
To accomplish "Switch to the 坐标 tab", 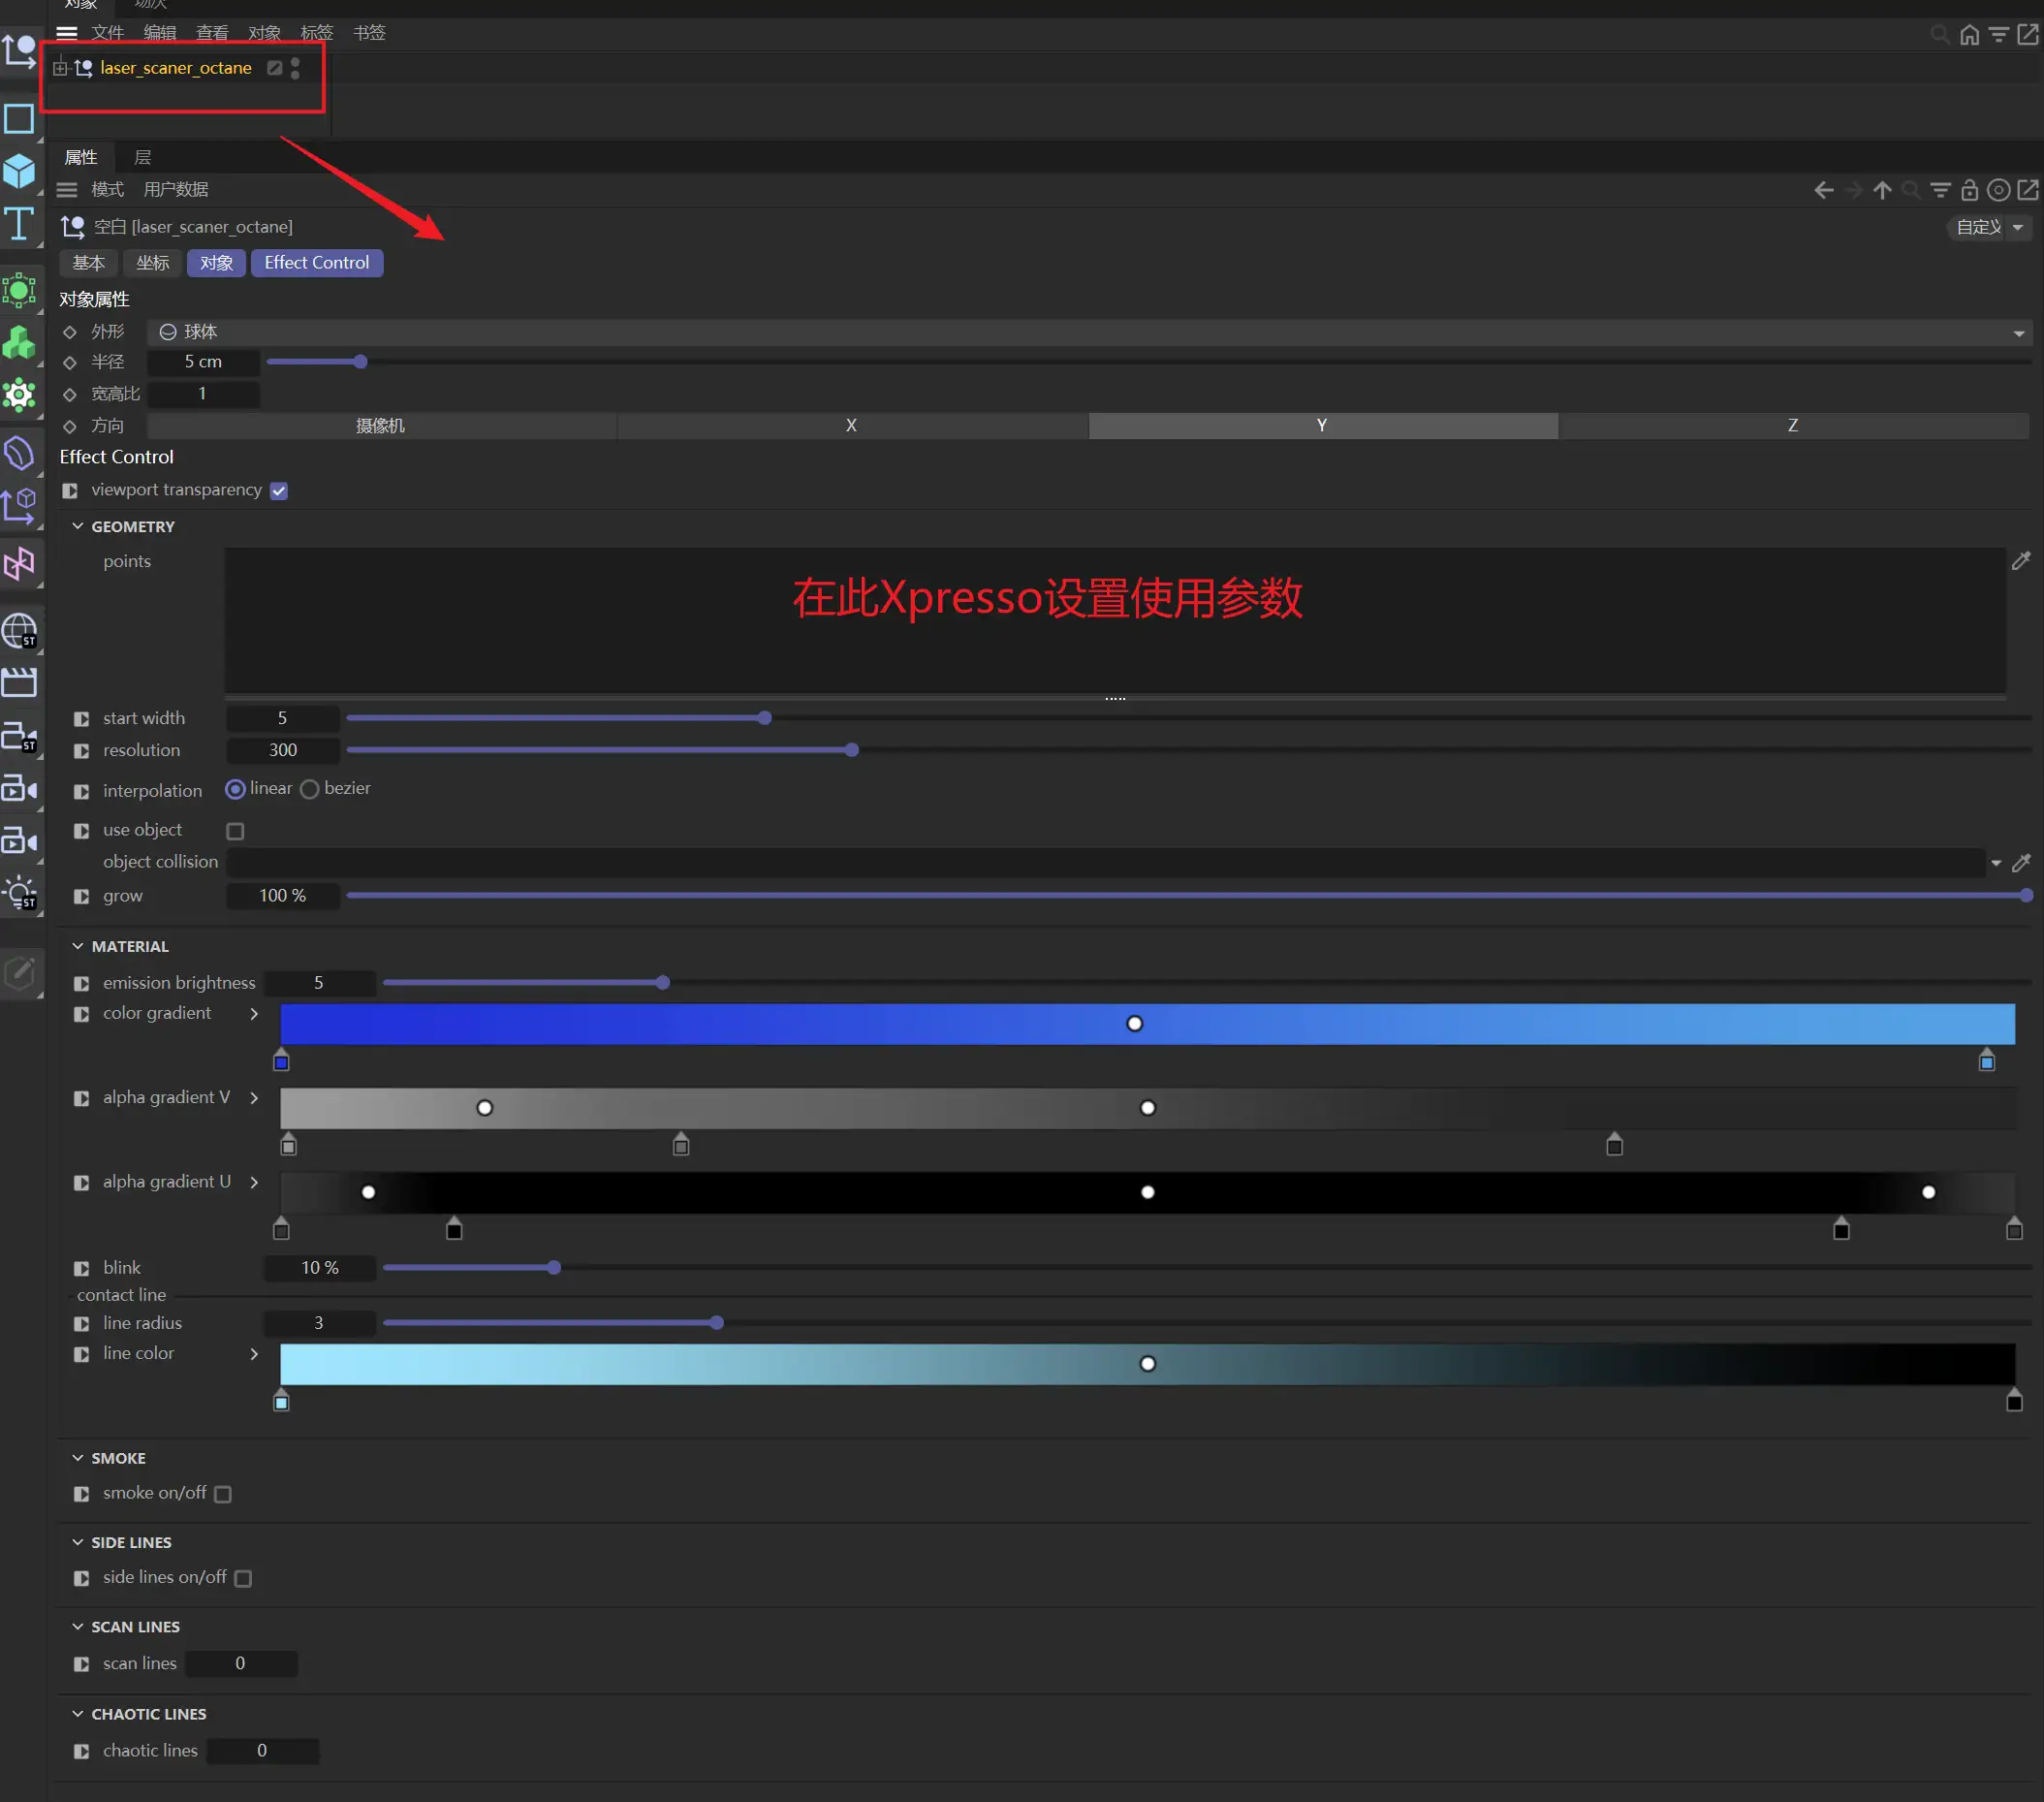I will pos(152,263).
